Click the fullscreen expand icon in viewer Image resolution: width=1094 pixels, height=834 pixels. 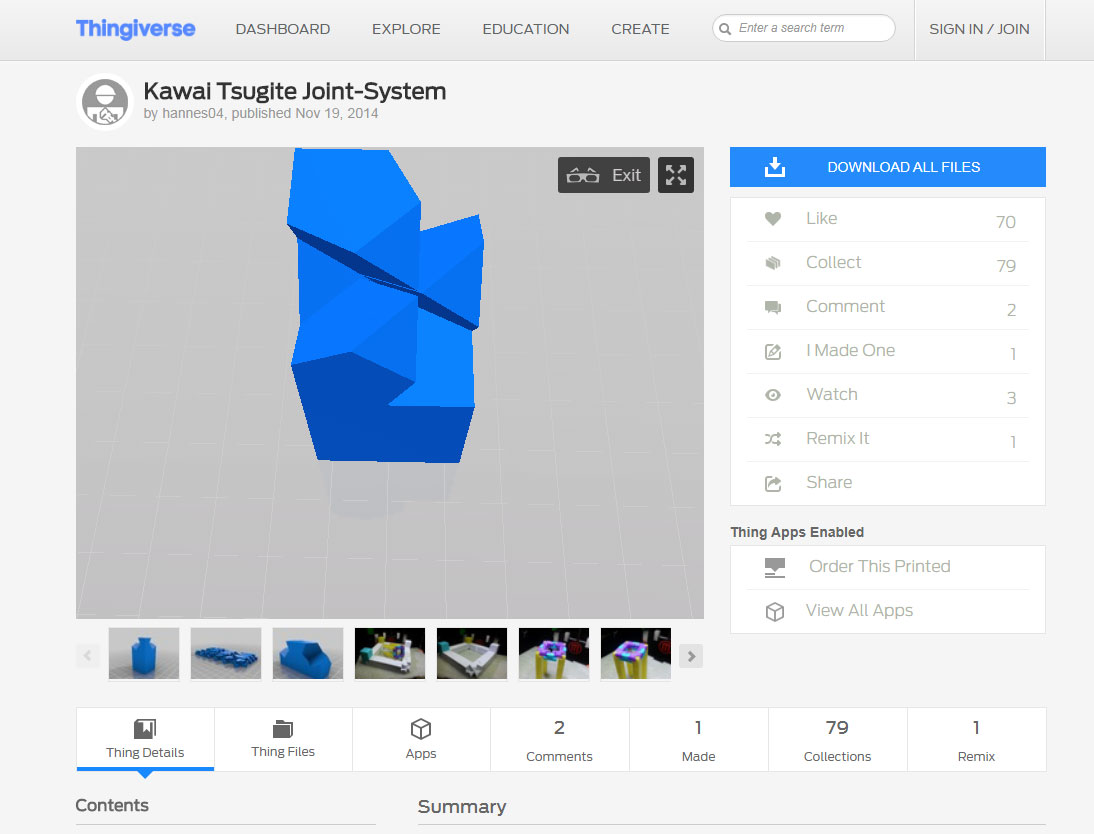click(676, 175)
